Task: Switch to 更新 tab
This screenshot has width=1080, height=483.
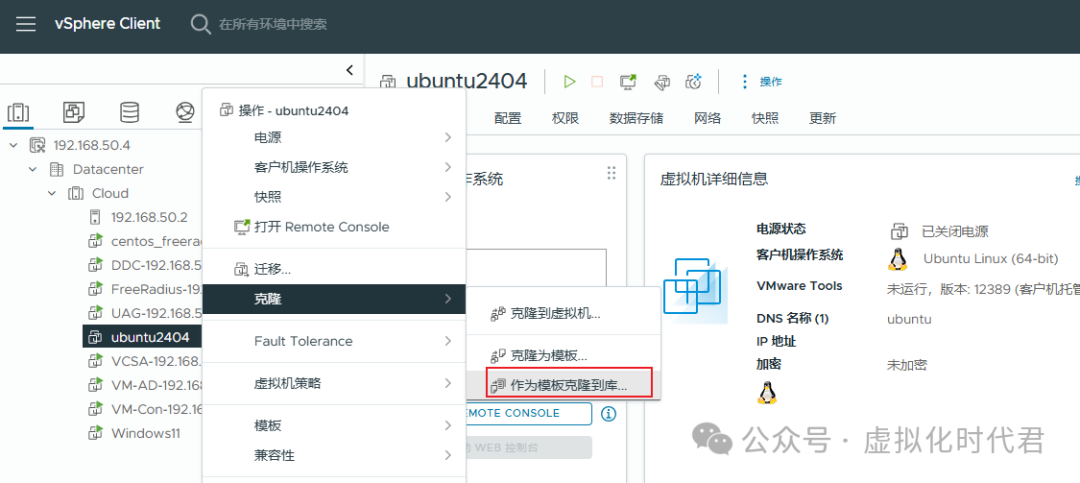Action: point(822,118)
